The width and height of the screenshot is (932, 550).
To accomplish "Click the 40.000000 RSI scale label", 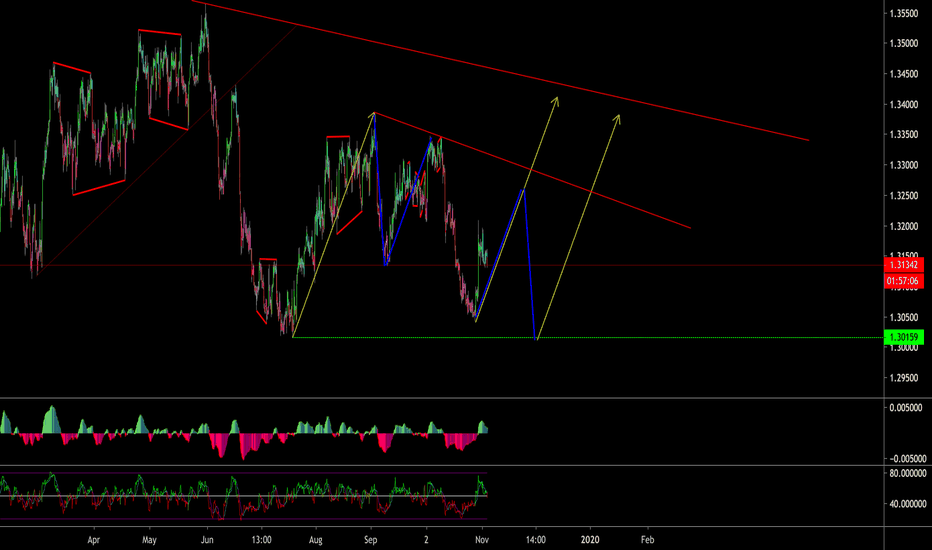I will tap(908, 504).
